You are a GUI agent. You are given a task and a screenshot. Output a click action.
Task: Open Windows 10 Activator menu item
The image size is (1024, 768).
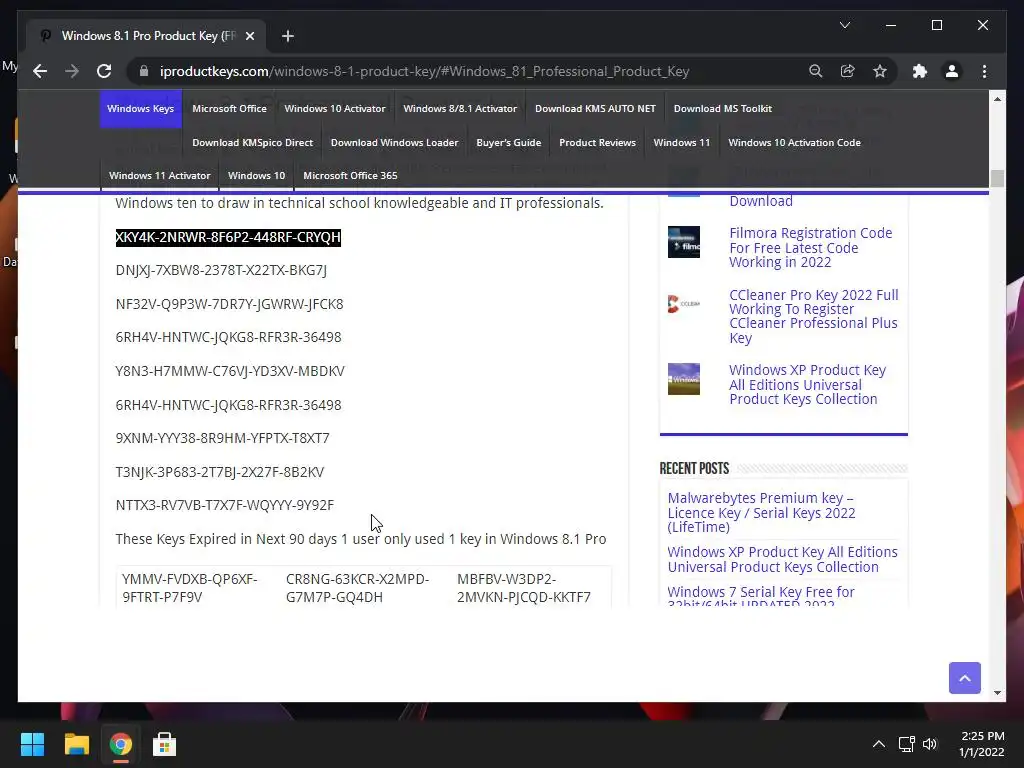pyautogui.click(x=335, y=108)
